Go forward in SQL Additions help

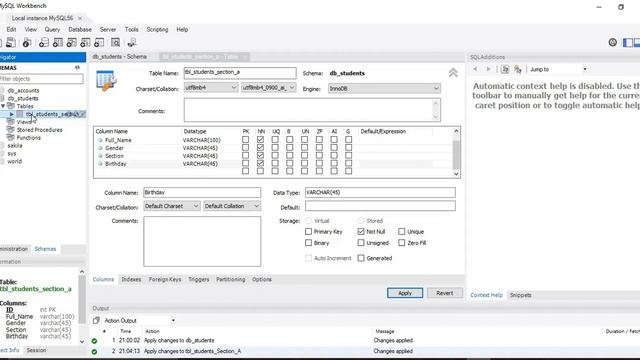pyautogui.click(x=488, y=69)
